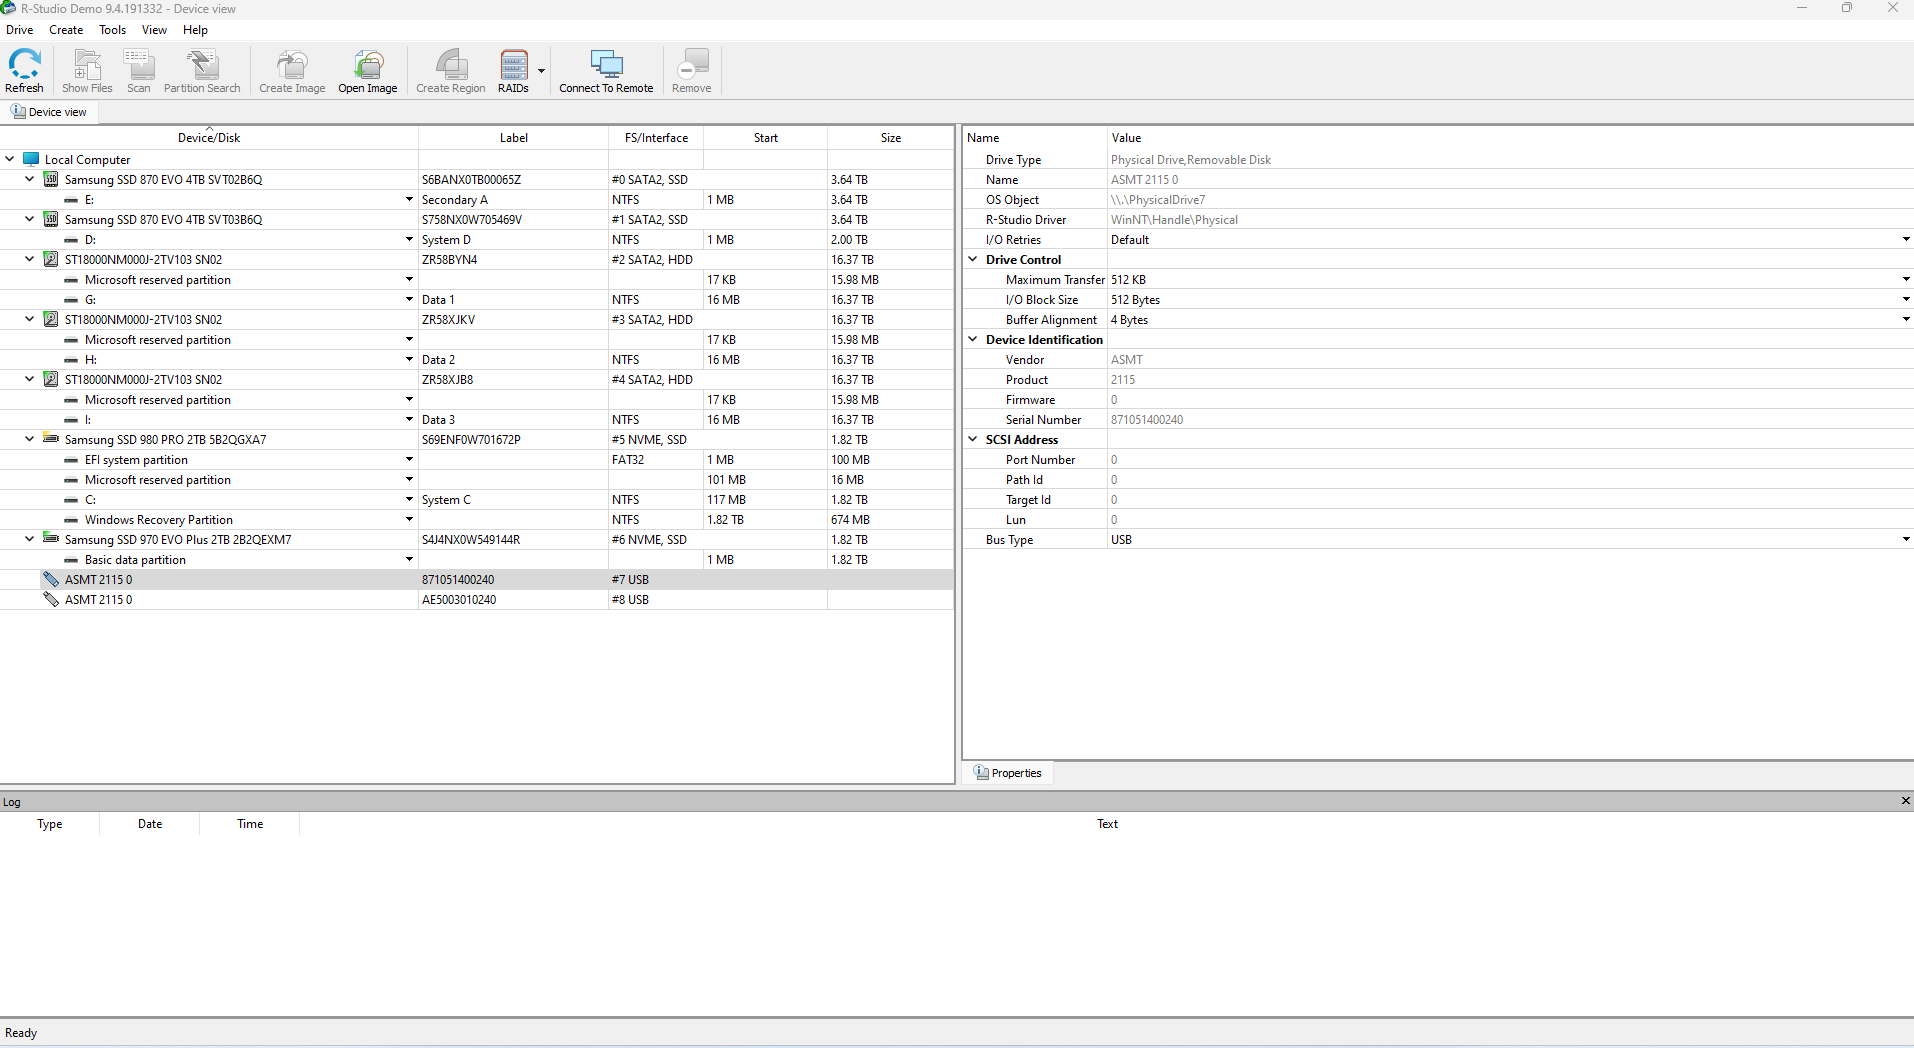Viewport: 1914px width, 1048px height.
Task: Click the Refresh toolbar icon
Action: pos(24,64)
